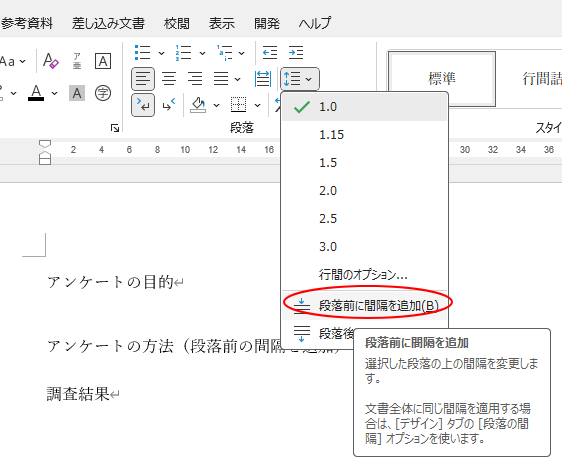
Task: Click the text 調査結果
Action: [78, 394]
